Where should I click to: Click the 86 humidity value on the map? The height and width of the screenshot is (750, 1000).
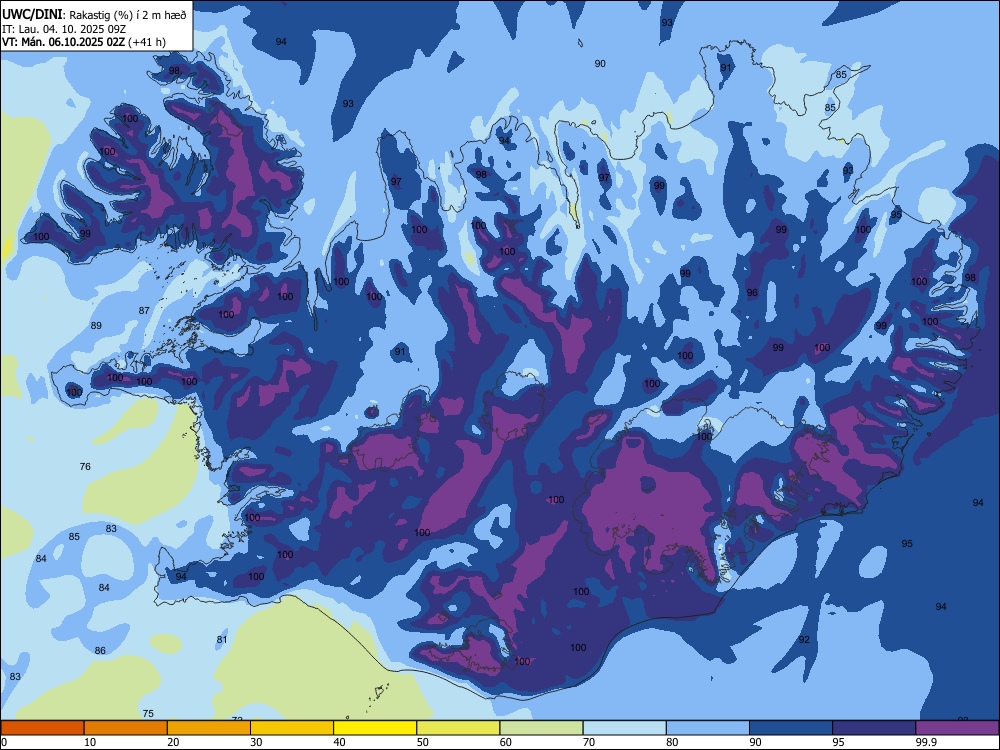pos(100,651)
